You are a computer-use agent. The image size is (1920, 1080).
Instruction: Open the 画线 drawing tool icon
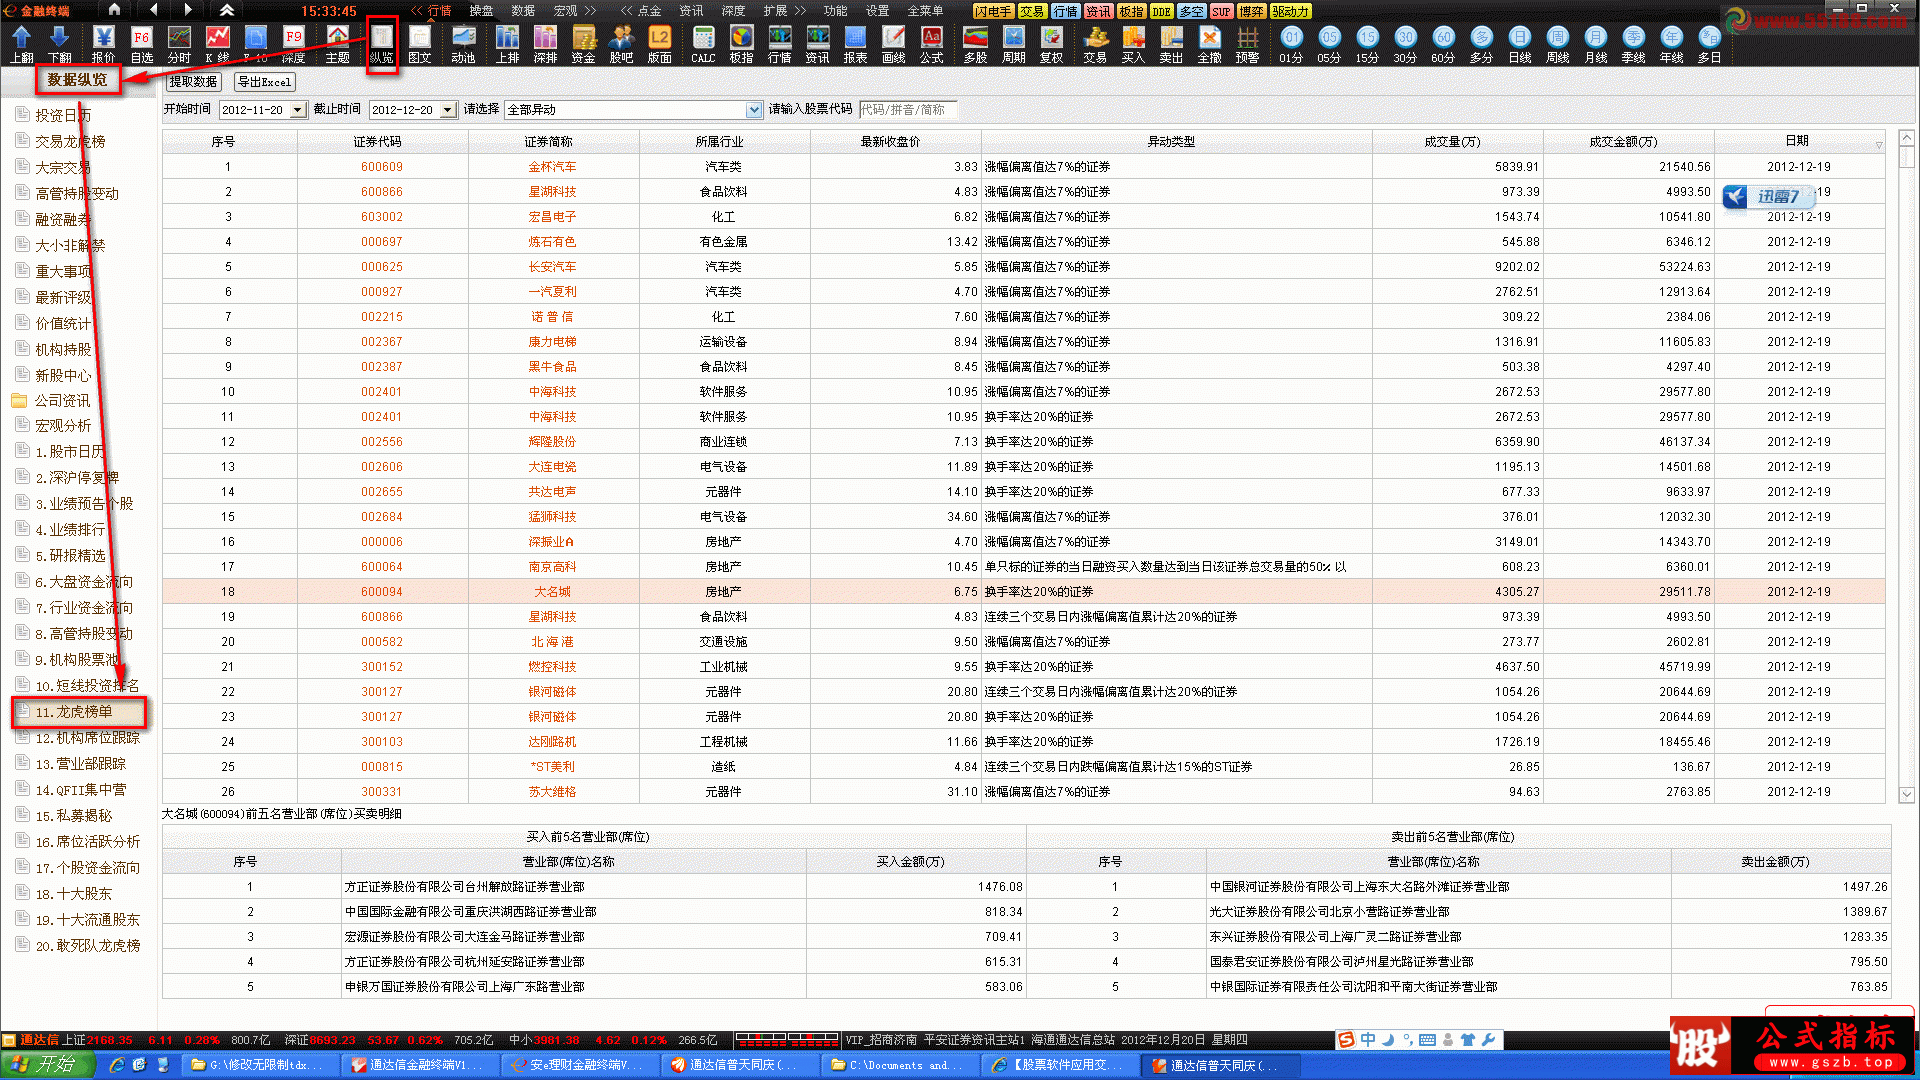tap(893, 44)
